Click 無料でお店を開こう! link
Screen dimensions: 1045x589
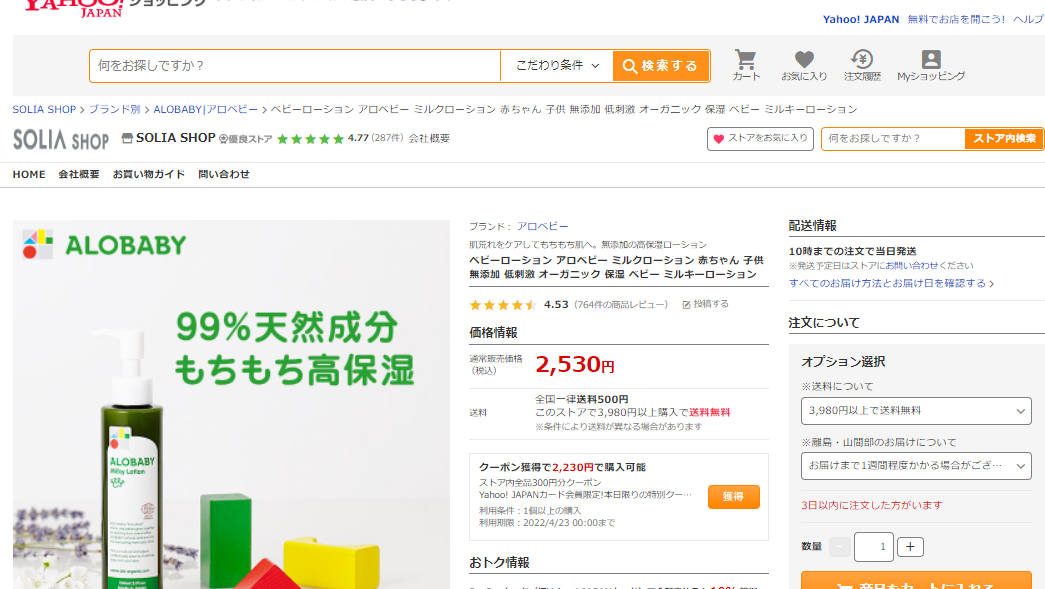coord(956,19)
